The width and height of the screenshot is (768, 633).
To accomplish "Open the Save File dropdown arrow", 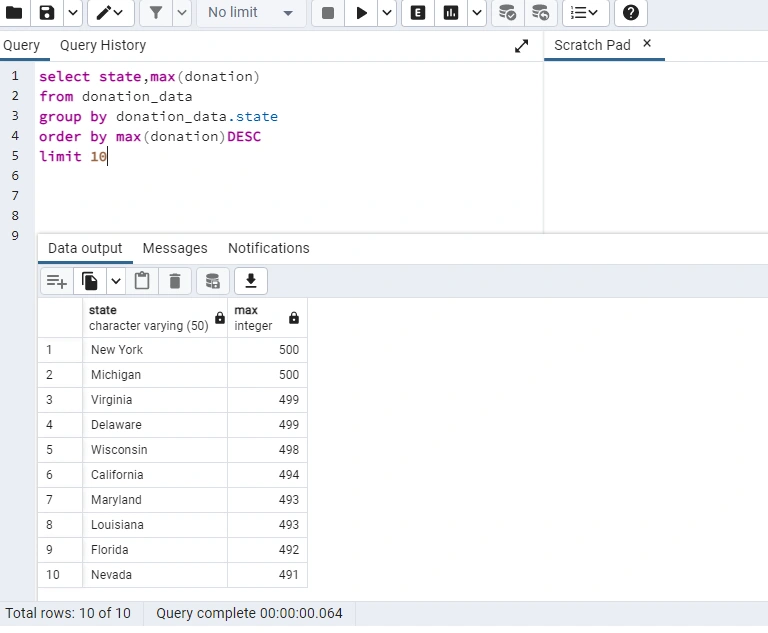I will [73, 13].
